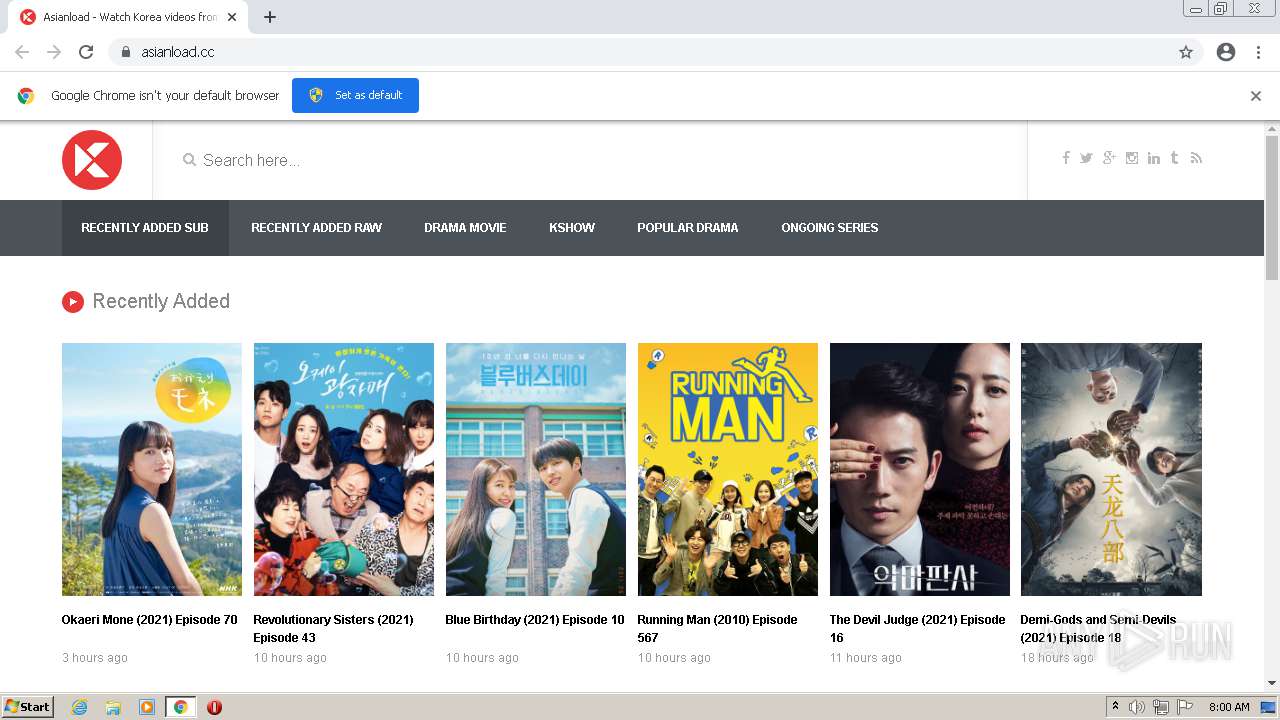1280x720 pixels.
Task: Open Okaeri Mone poster thumbnail
Action: click(152, 470)
